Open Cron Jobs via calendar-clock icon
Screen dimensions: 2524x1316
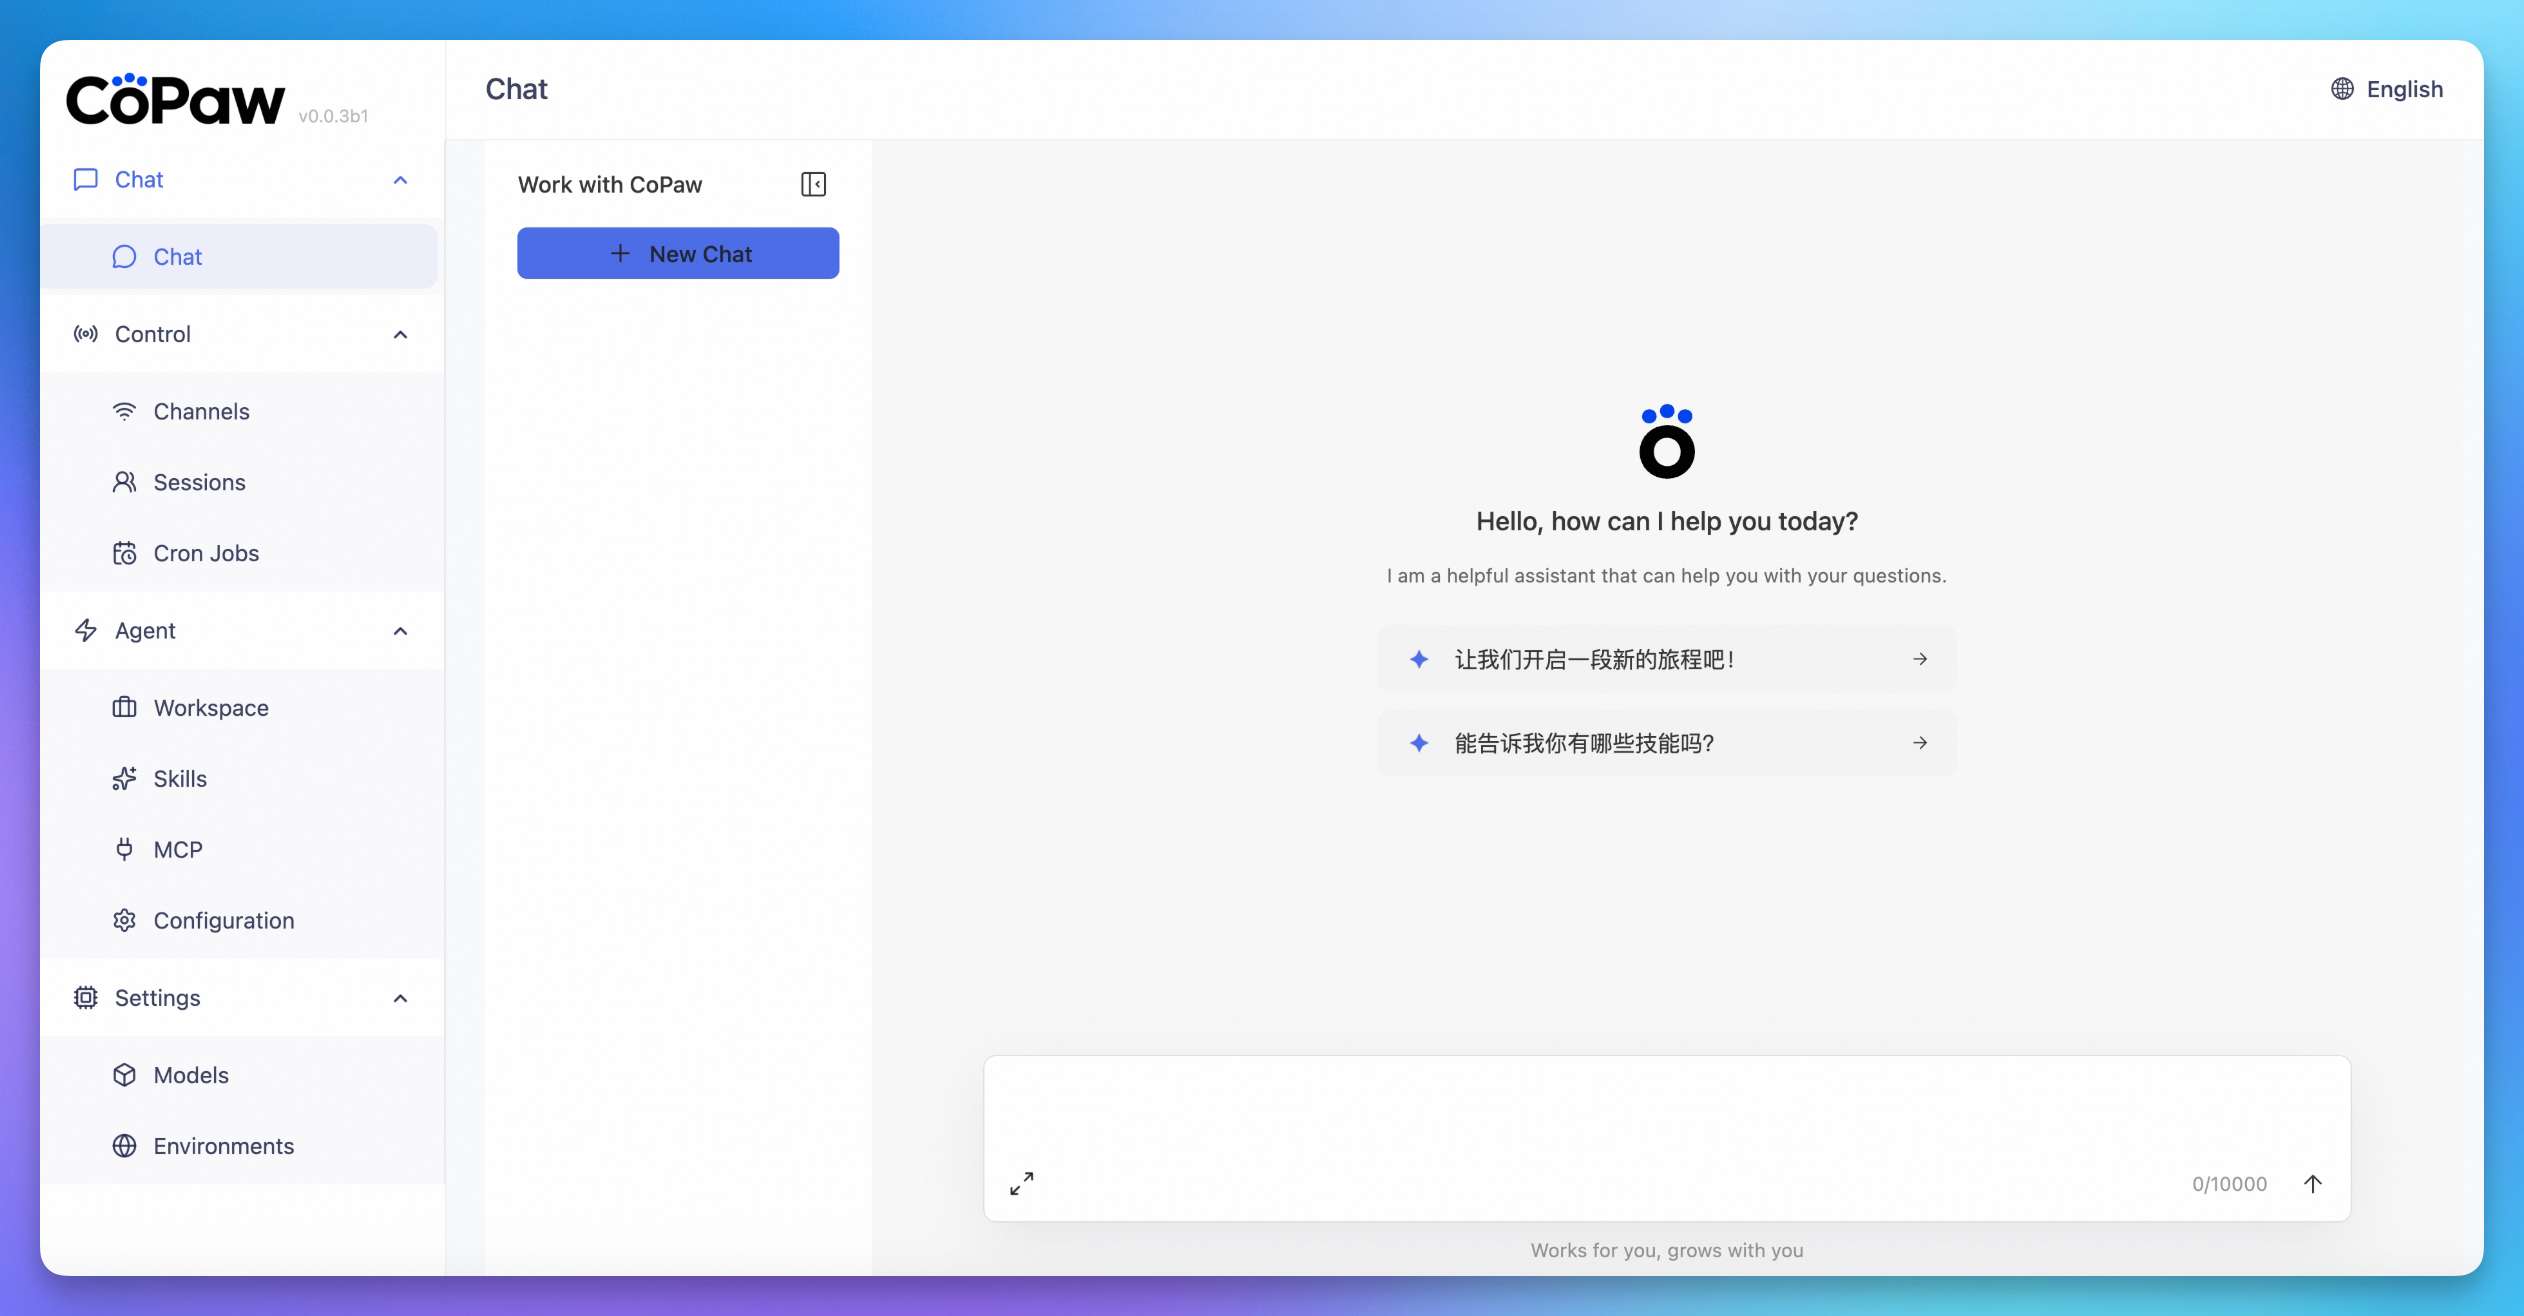point(124,553)
